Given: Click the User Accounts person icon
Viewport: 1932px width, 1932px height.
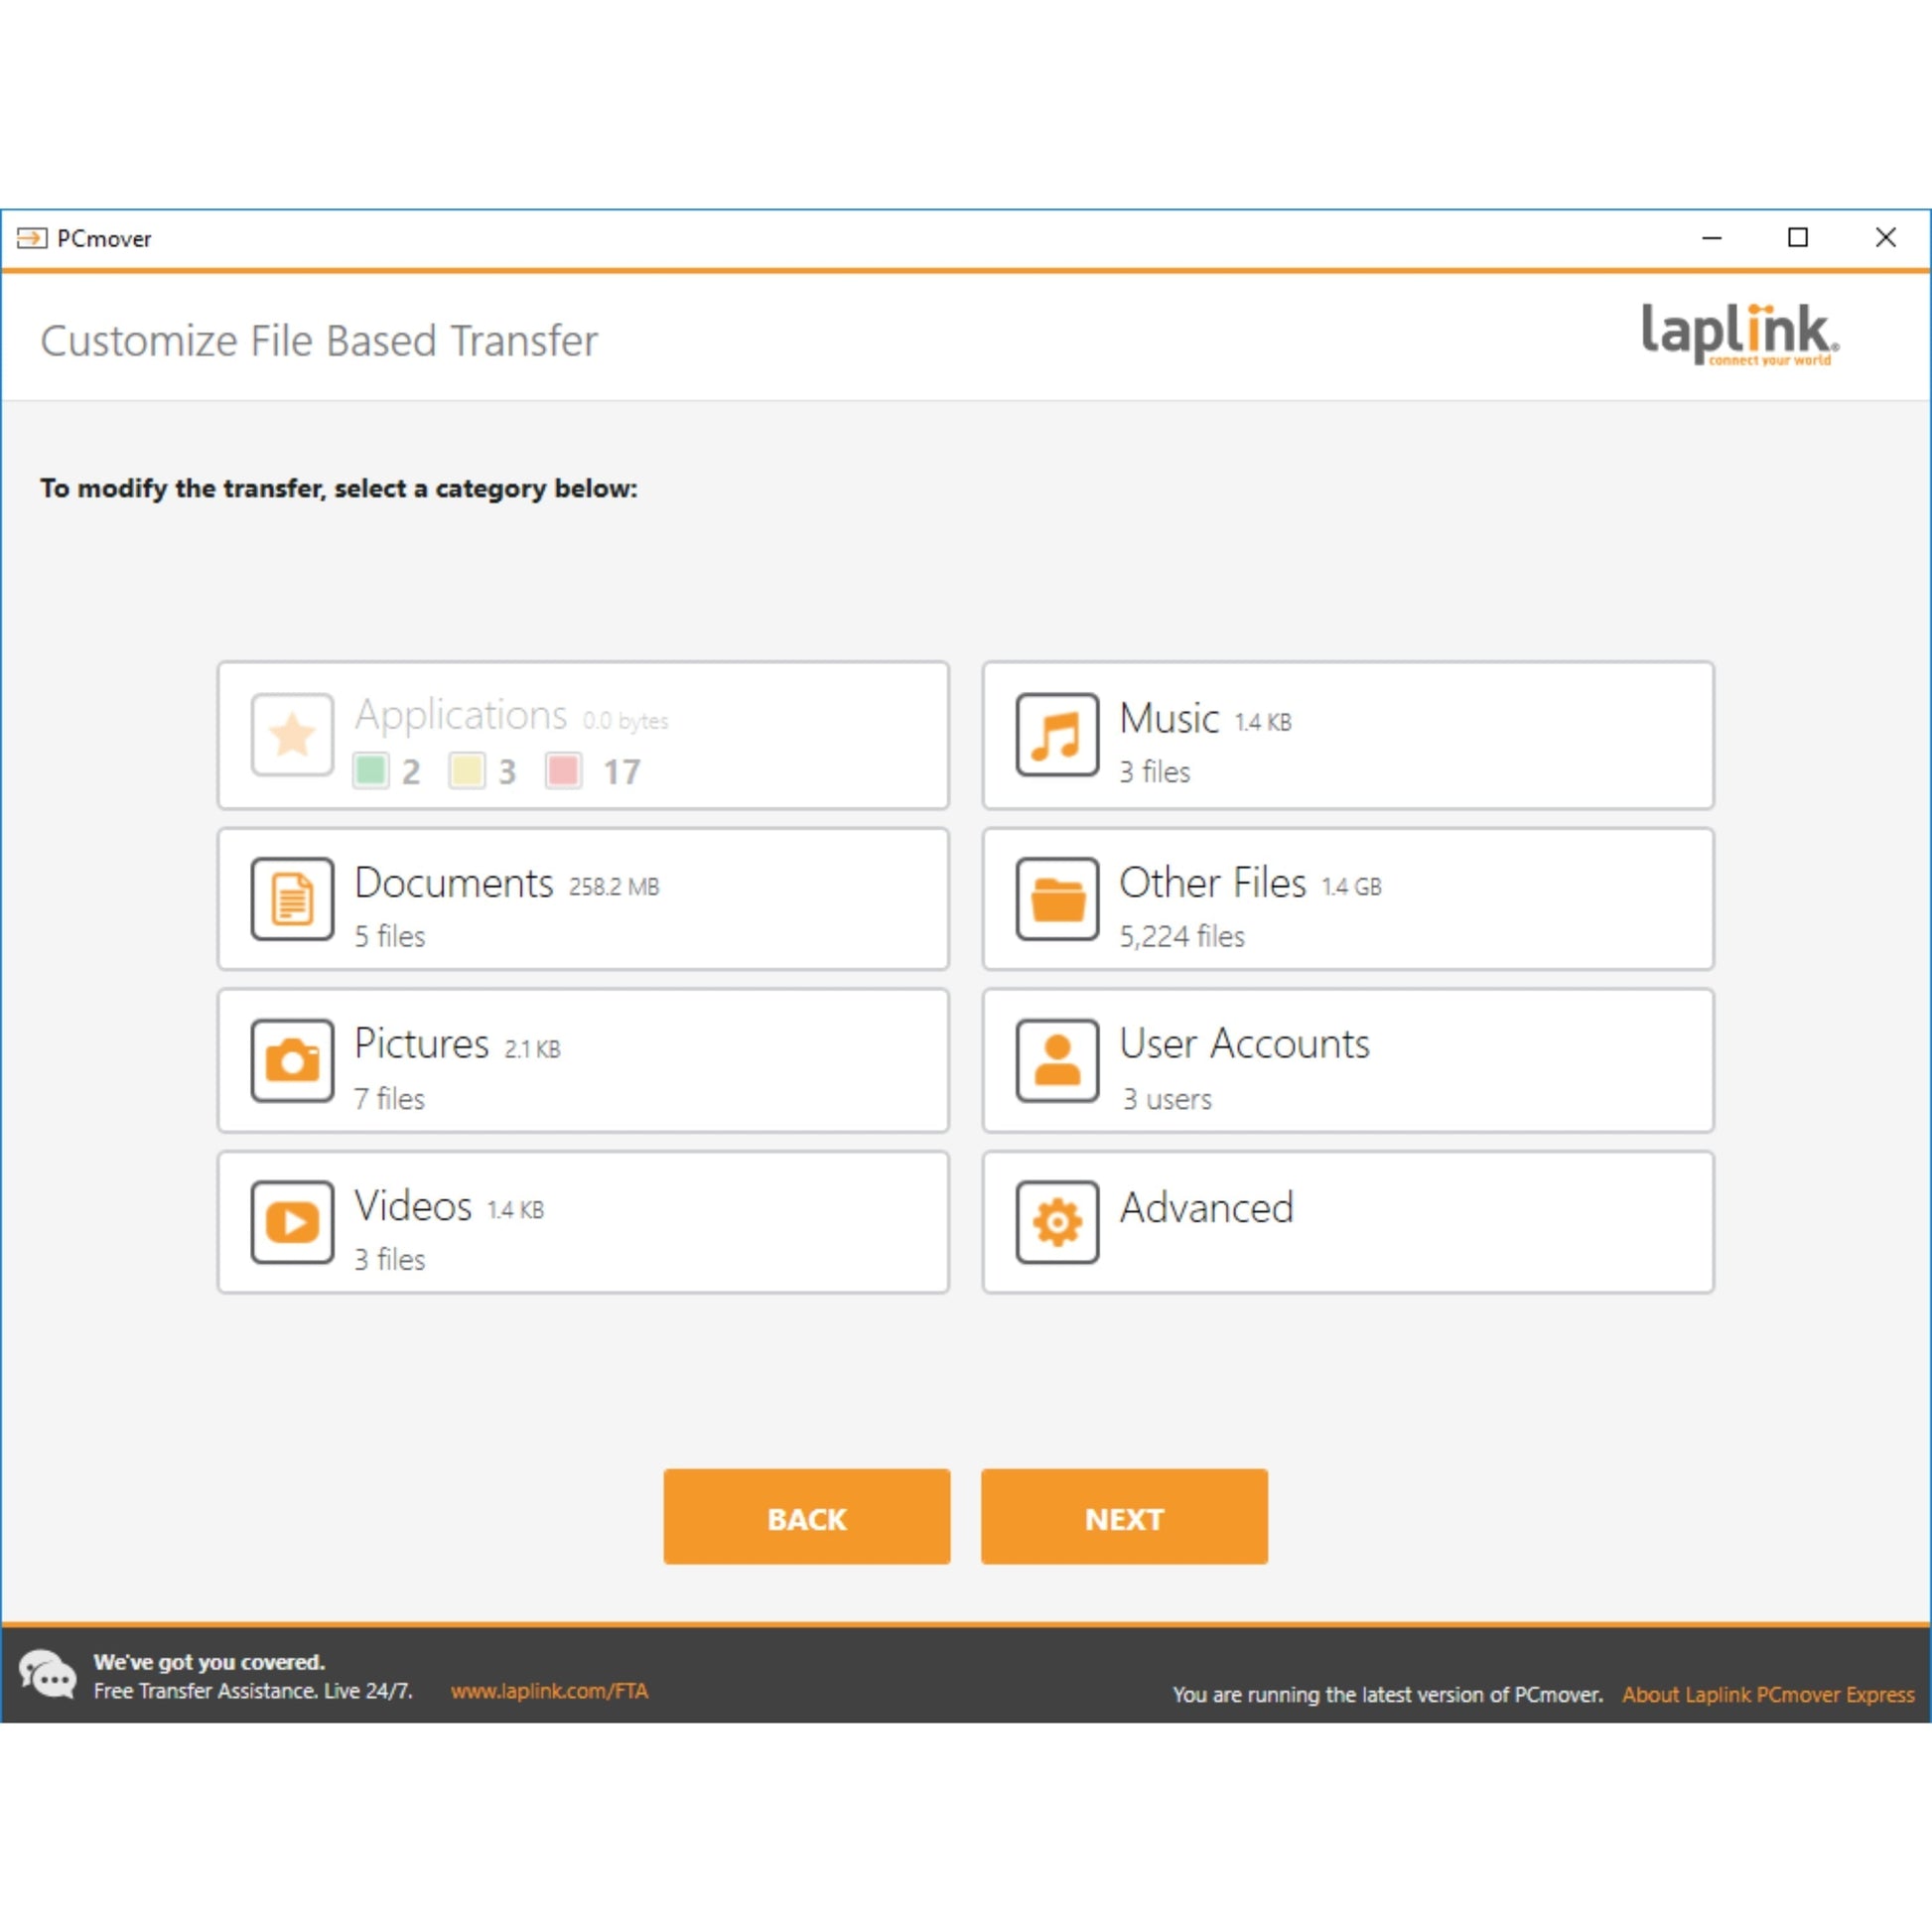Looking at the screenshot, I should 1057,1060.
